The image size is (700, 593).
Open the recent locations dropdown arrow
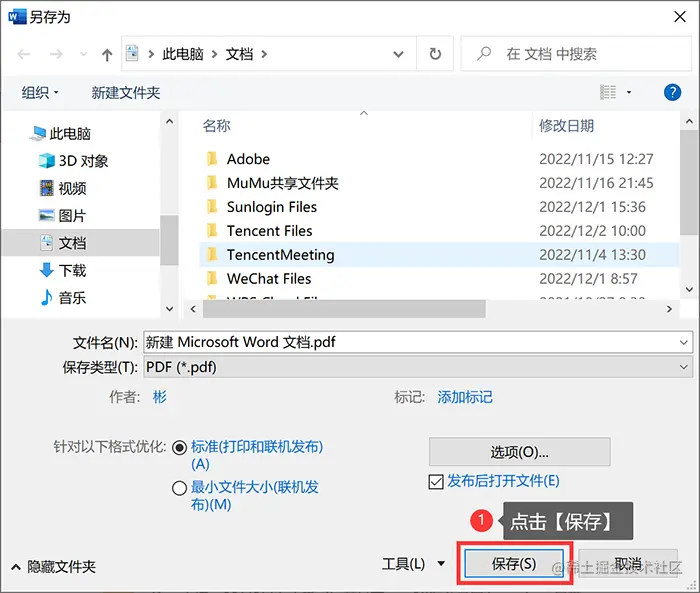(83, 54)
